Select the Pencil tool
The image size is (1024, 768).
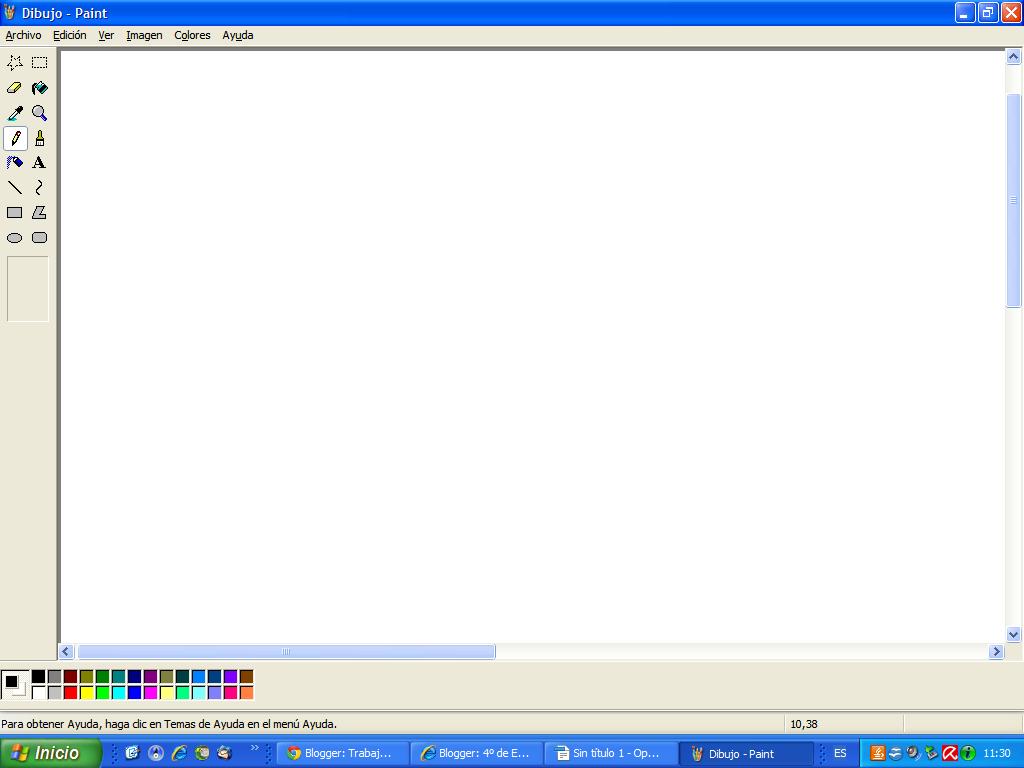[x=15, y=138]
